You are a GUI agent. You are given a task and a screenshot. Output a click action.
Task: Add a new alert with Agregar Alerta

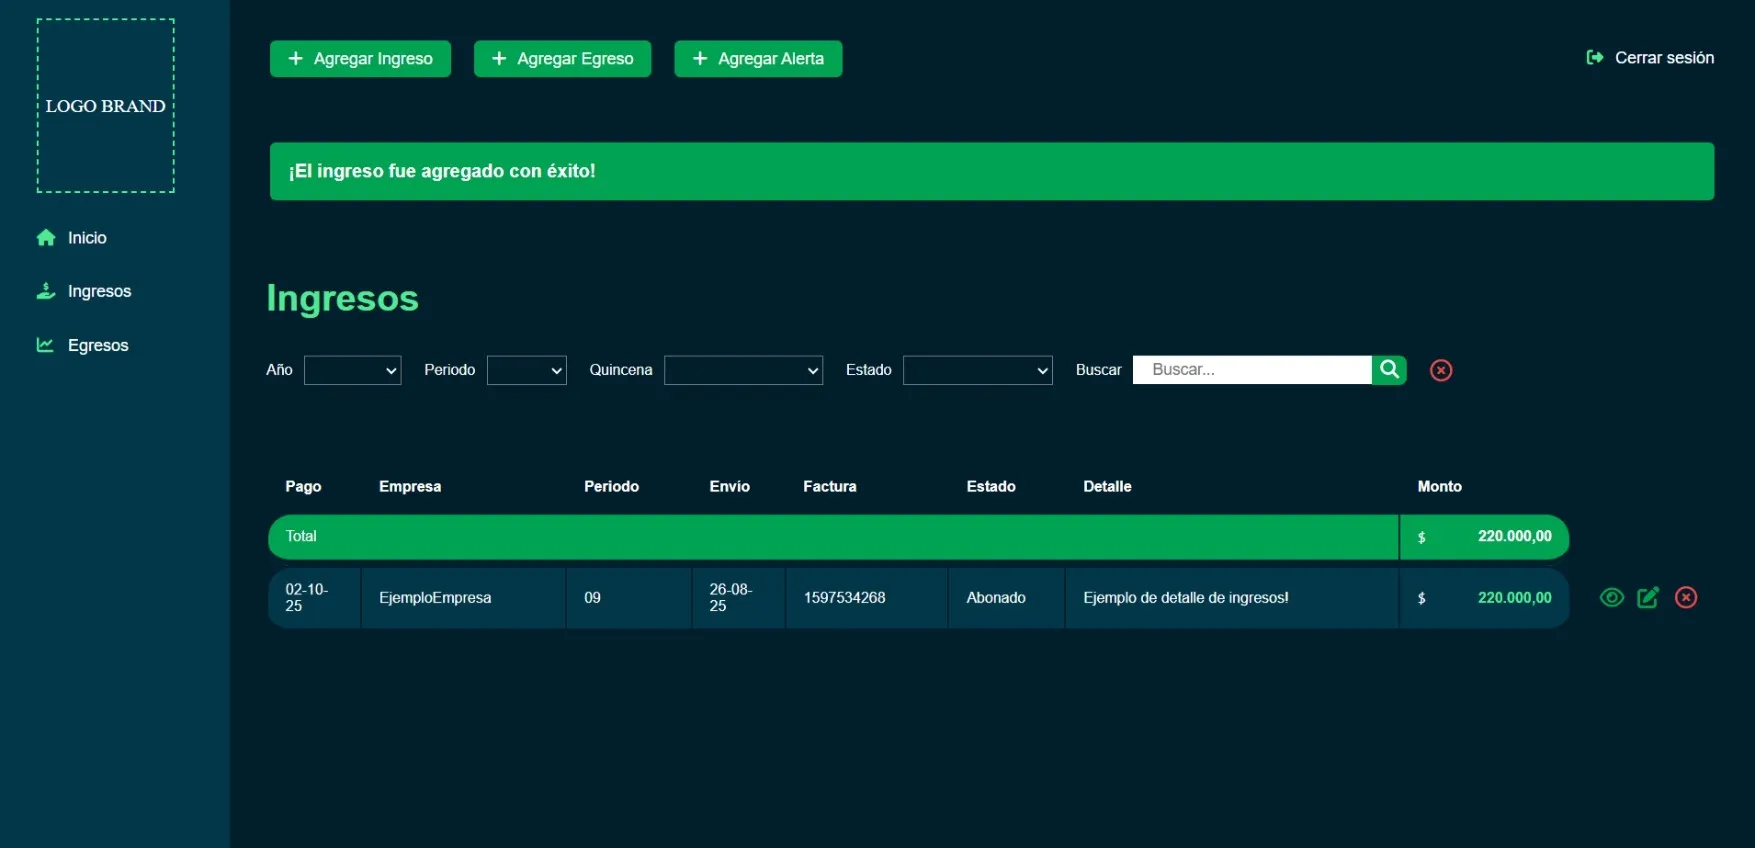click(758, 59)
